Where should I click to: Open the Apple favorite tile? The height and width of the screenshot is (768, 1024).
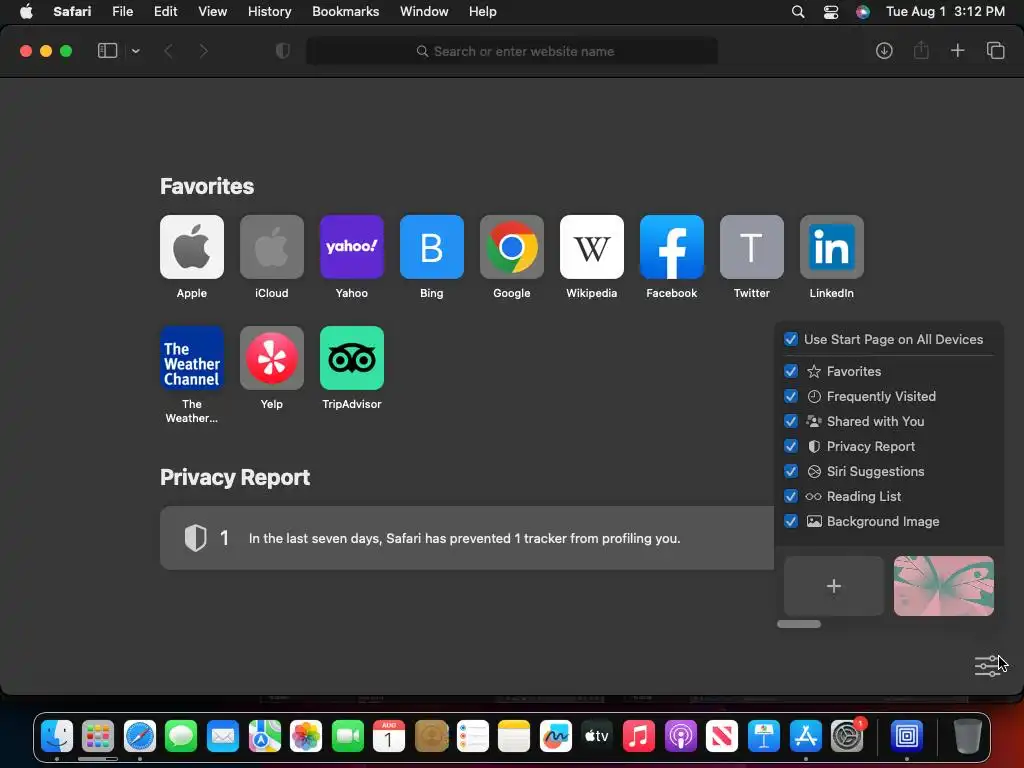191,247
